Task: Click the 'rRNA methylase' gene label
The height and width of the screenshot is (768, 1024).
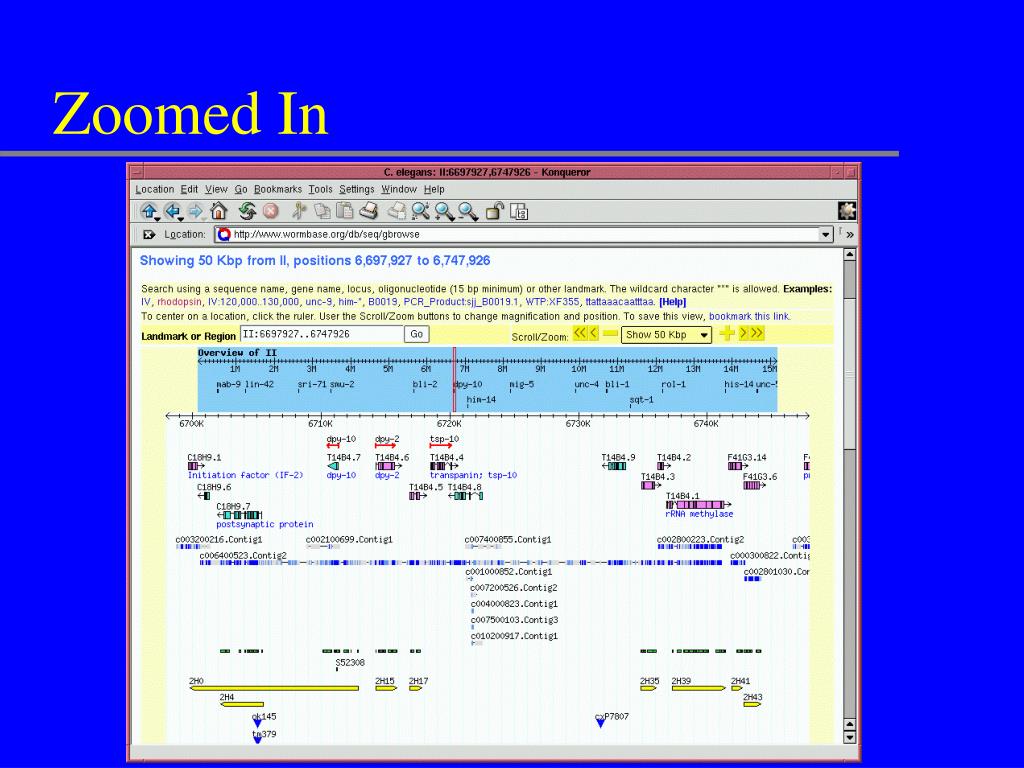Action: tap(699, 514)
